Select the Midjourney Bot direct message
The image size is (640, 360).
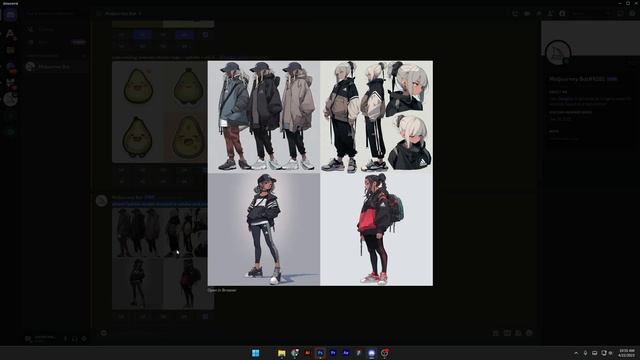[55, 67]
